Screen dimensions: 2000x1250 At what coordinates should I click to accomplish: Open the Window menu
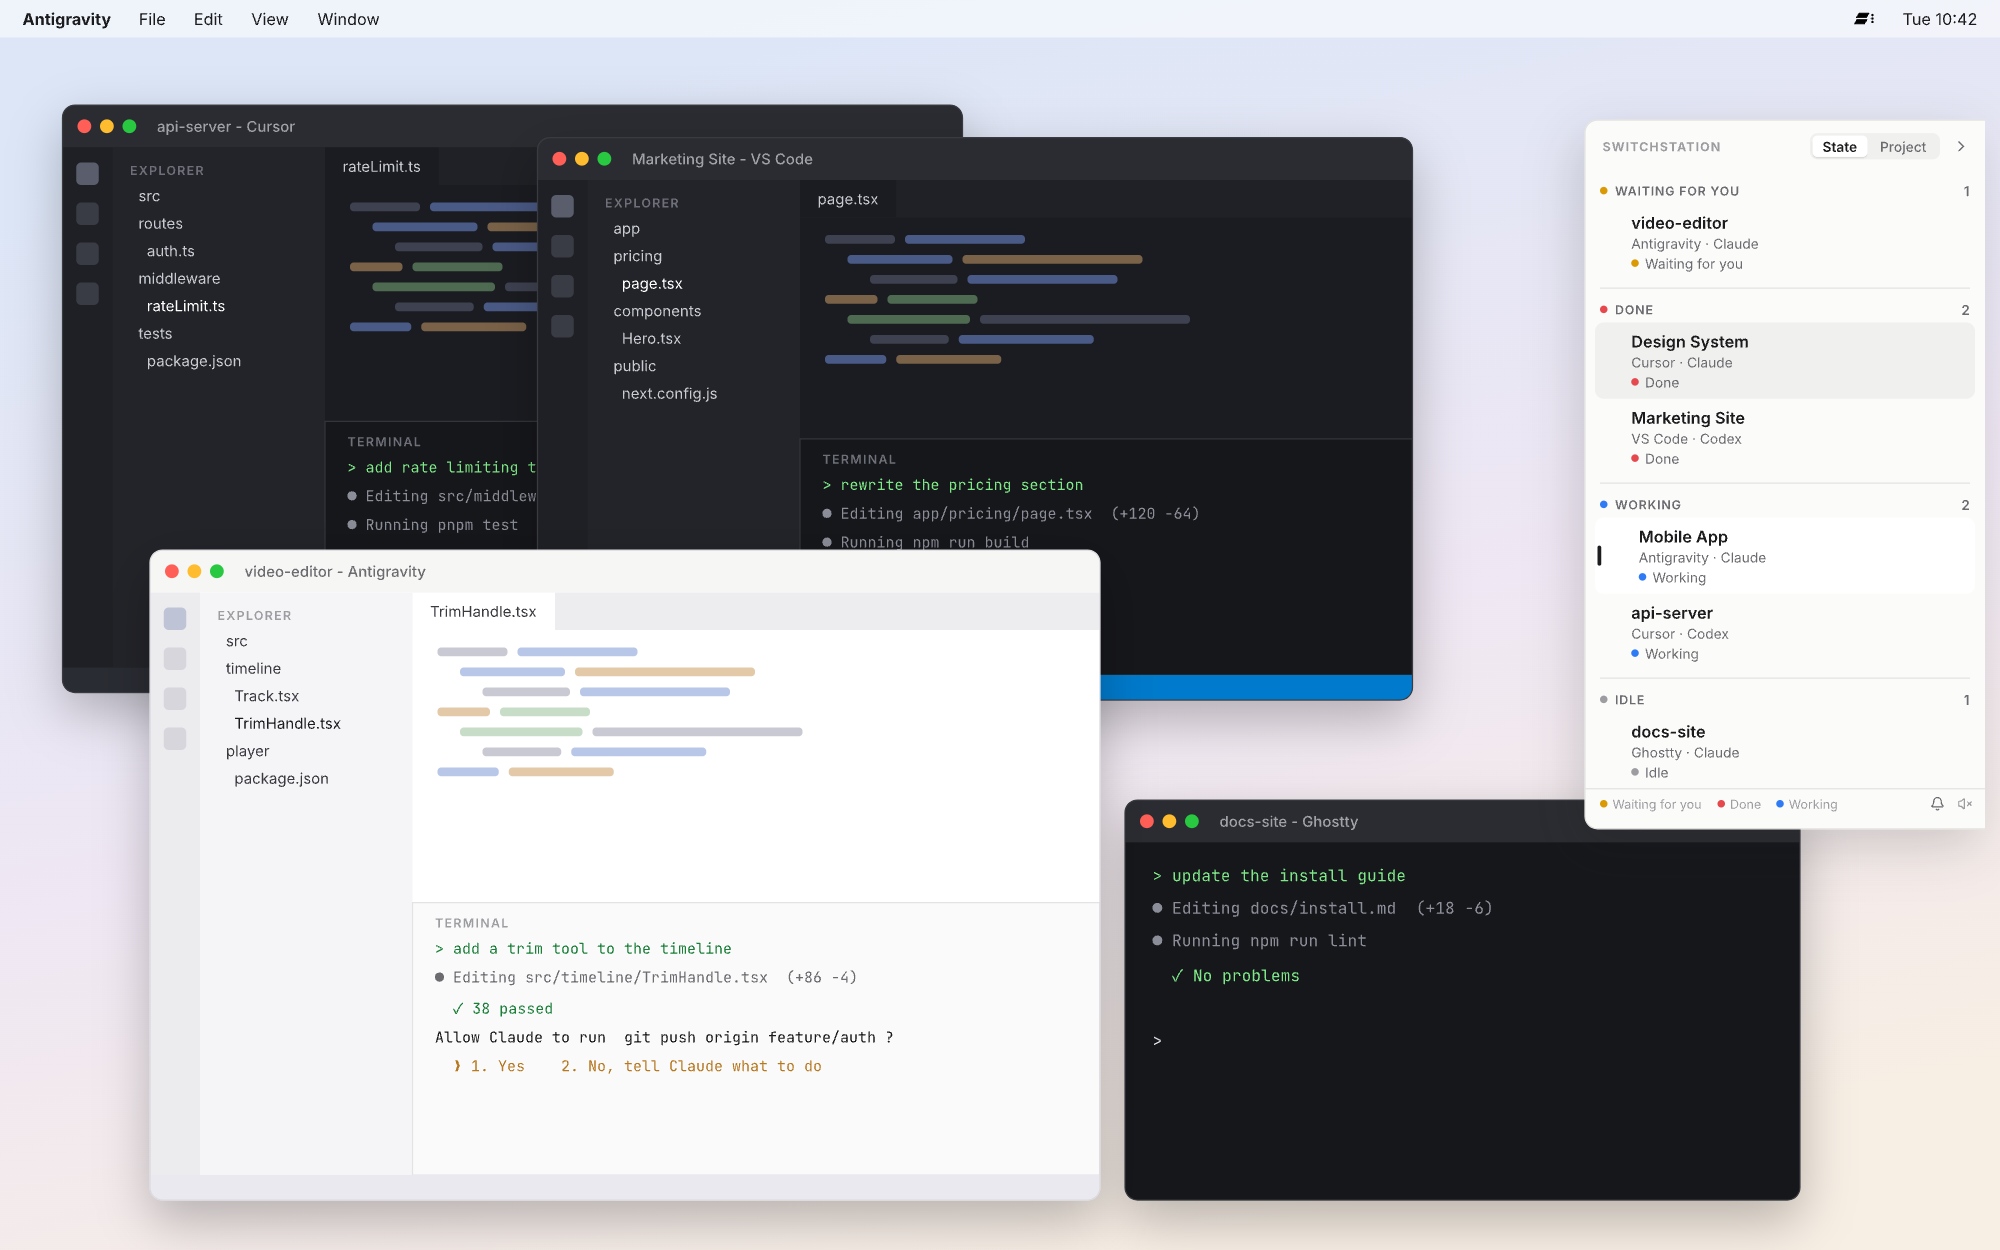pyautogui.click(x=348, y=19)
